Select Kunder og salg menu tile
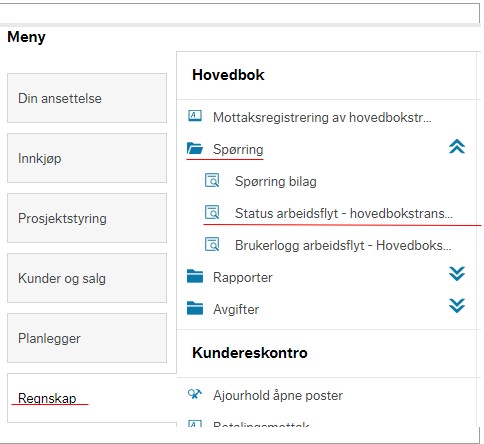The image size is (484, 444). click(87, 278)
